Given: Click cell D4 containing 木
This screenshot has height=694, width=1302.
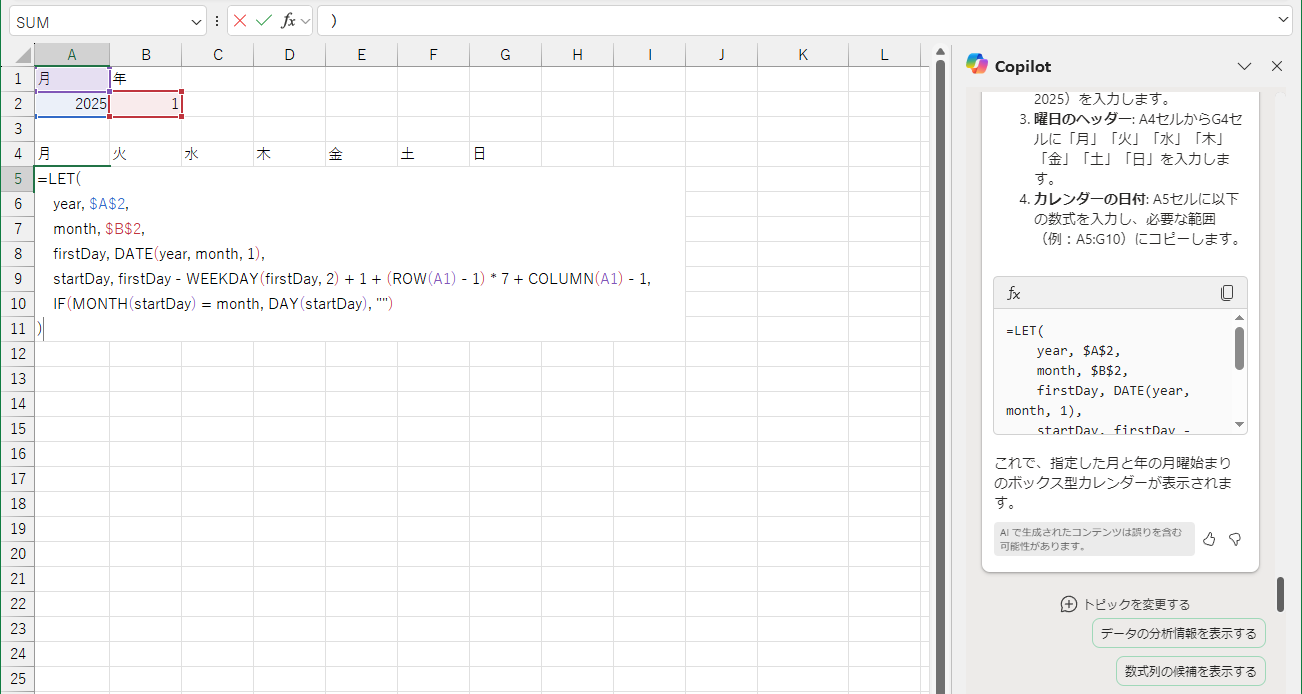Looking at the screenshot, I should [289, 154].
